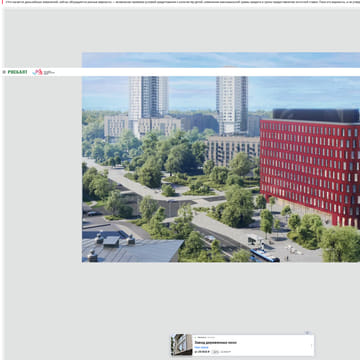This screenshot has width=360, height=360.
Task: Open the city rendering with the red building
Action: [221, 157]
